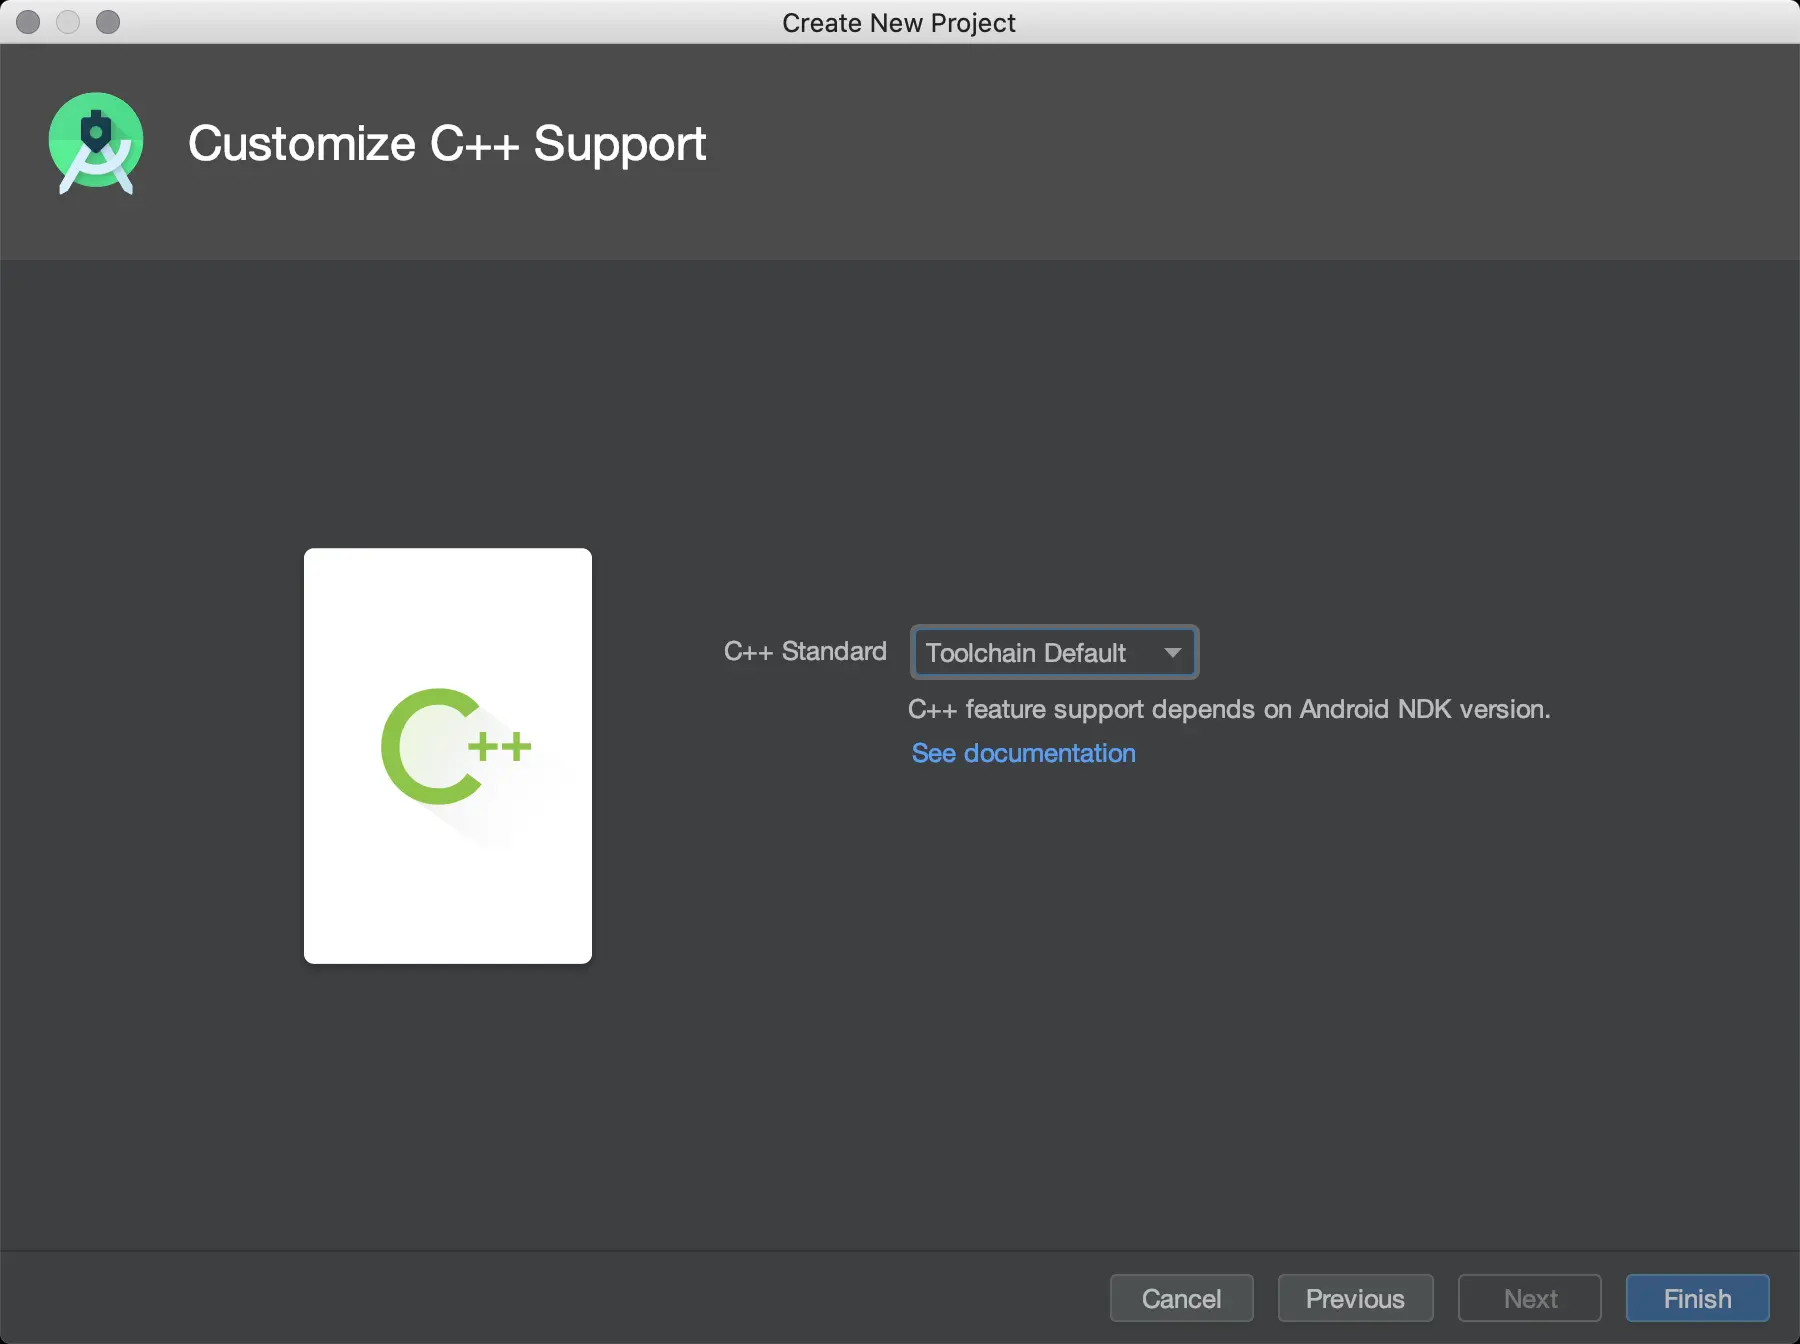Click the NDK version notice text
This screenshot has height=1344, width=1800.
point(1228,709)
